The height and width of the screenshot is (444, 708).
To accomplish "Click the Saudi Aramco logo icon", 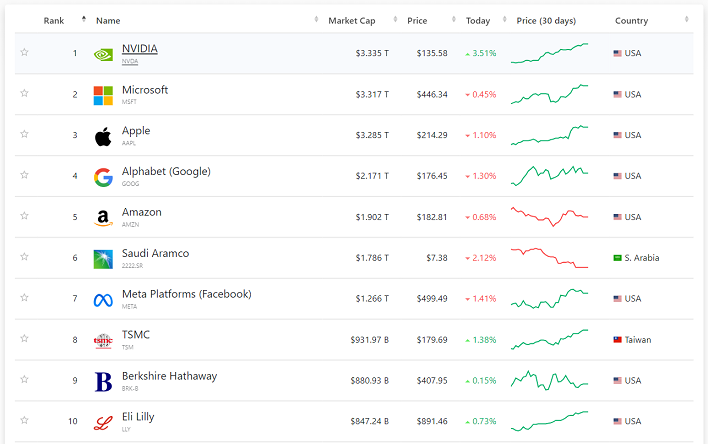I will [103, 259].
